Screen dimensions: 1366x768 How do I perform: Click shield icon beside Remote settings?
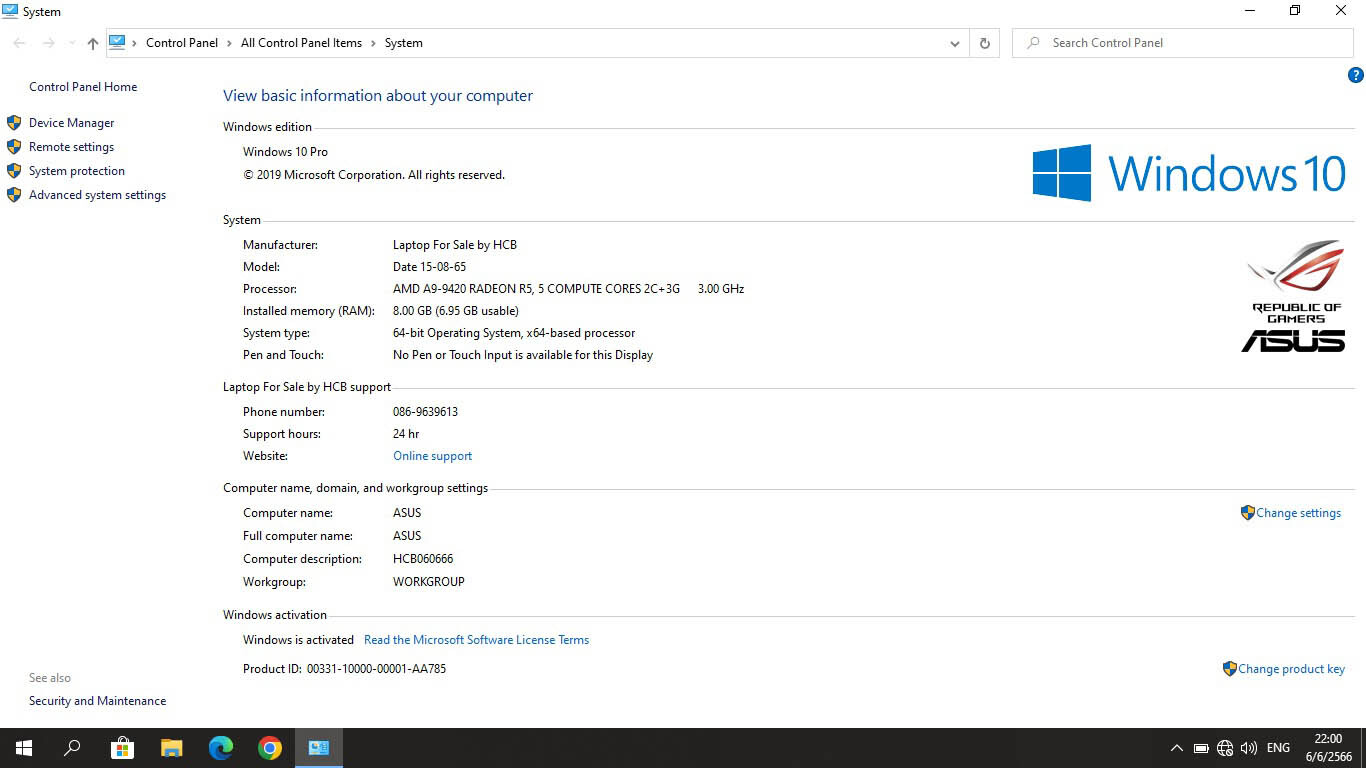coord(14,147)
